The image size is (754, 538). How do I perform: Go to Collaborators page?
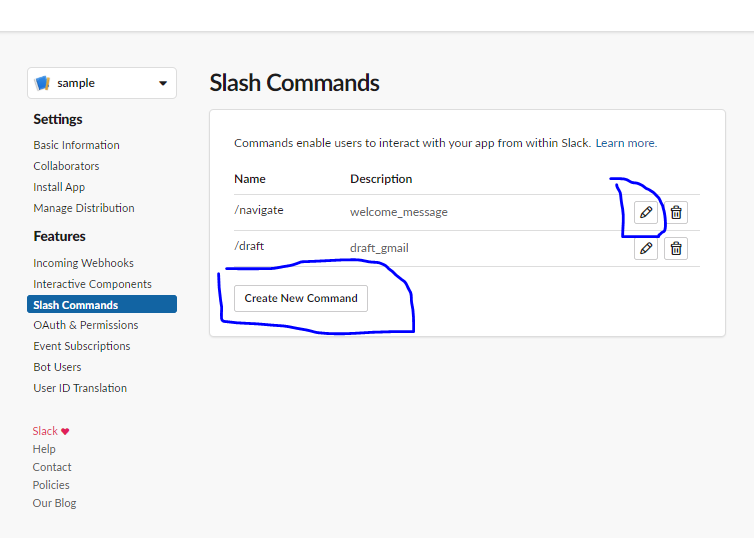(x=66, y=166)
